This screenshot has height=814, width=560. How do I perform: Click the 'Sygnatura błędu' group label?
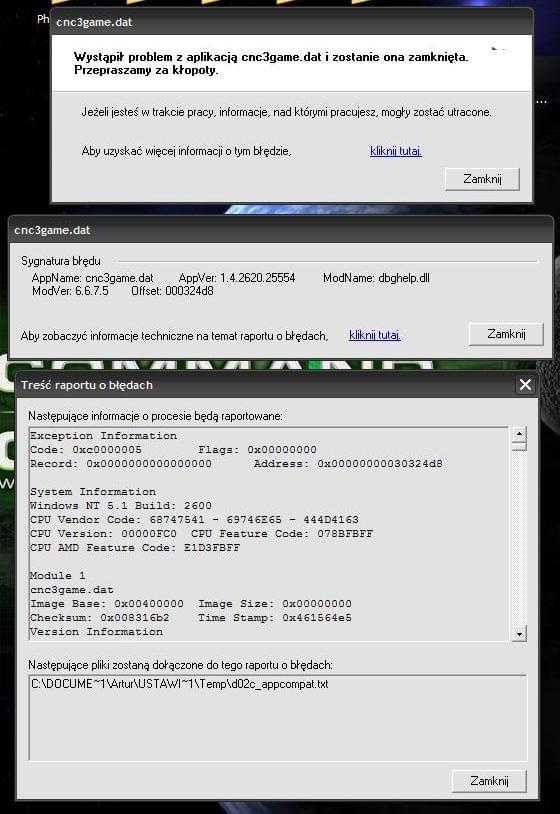tap(61, 261)
